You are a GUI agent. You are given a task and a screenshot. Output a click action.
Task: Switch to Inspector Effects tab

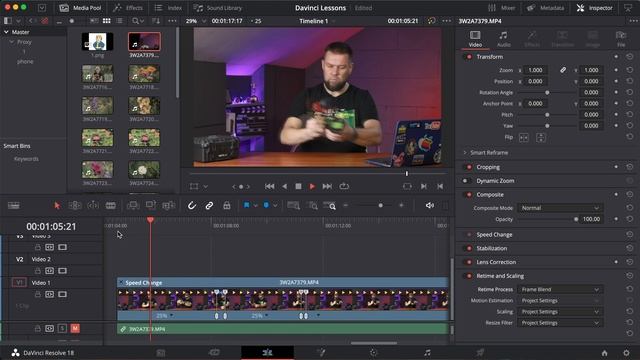pyautogui.click(x=532, y=39)
